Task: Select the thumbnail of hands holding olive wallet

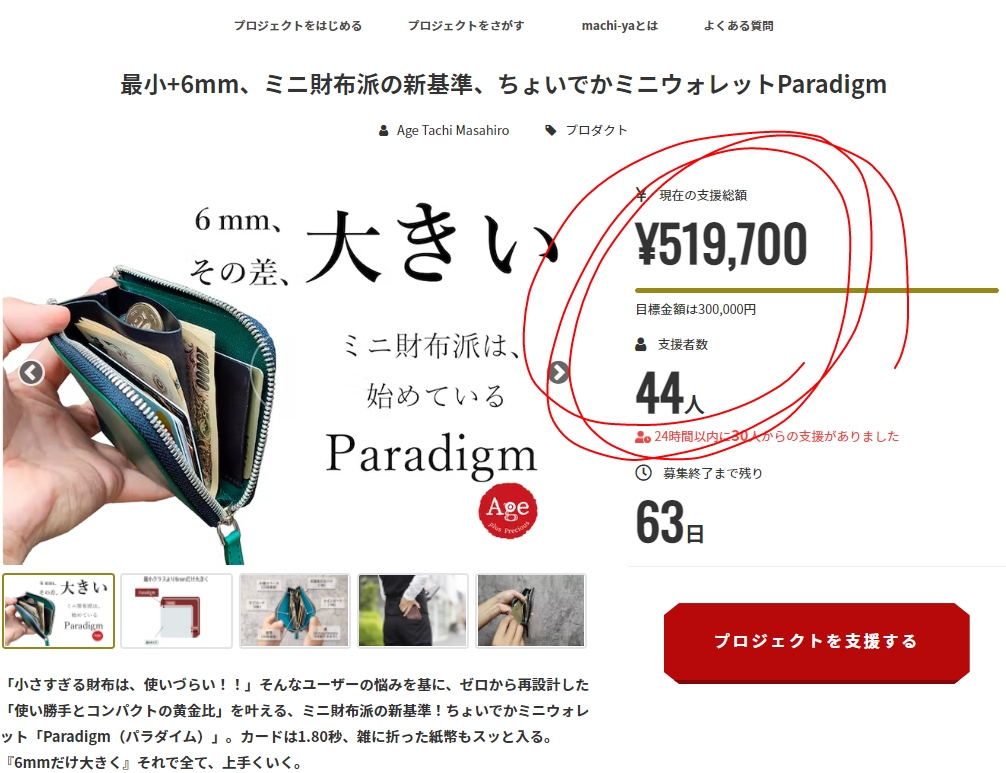Action: (531, 611)
